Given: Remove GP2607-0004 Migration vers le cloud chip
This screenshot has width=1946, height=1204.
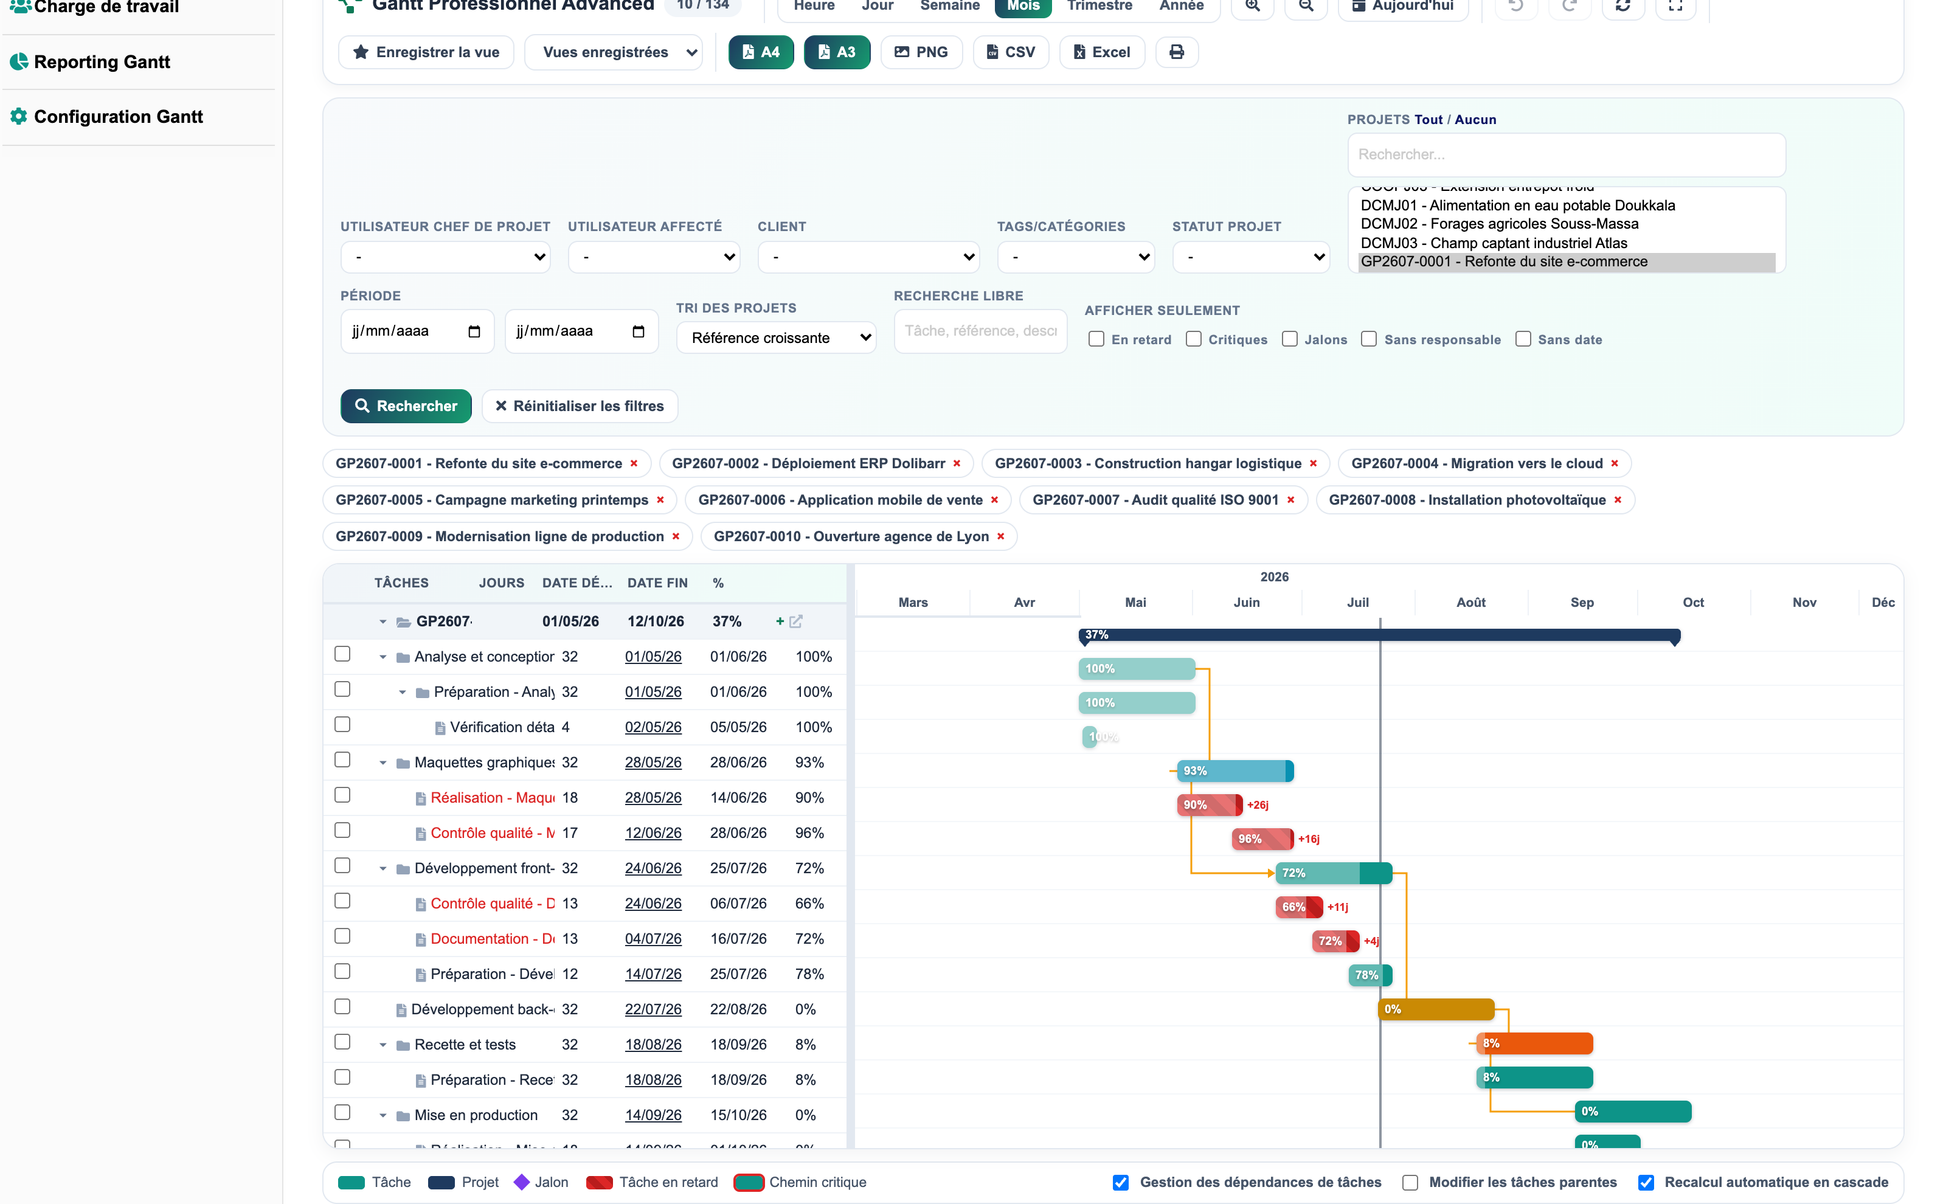Looking at the screenshot, I should tap(1615, 464).
